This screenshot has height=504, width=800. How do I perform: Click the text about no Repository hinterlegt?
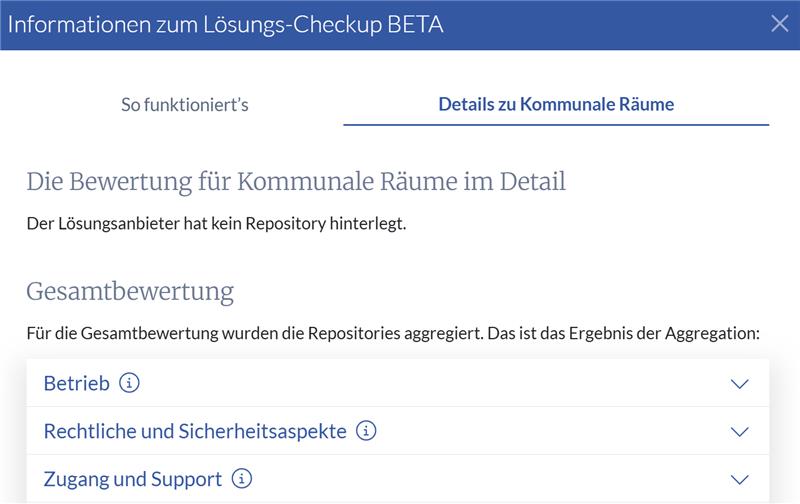click(x=216, y=223)
